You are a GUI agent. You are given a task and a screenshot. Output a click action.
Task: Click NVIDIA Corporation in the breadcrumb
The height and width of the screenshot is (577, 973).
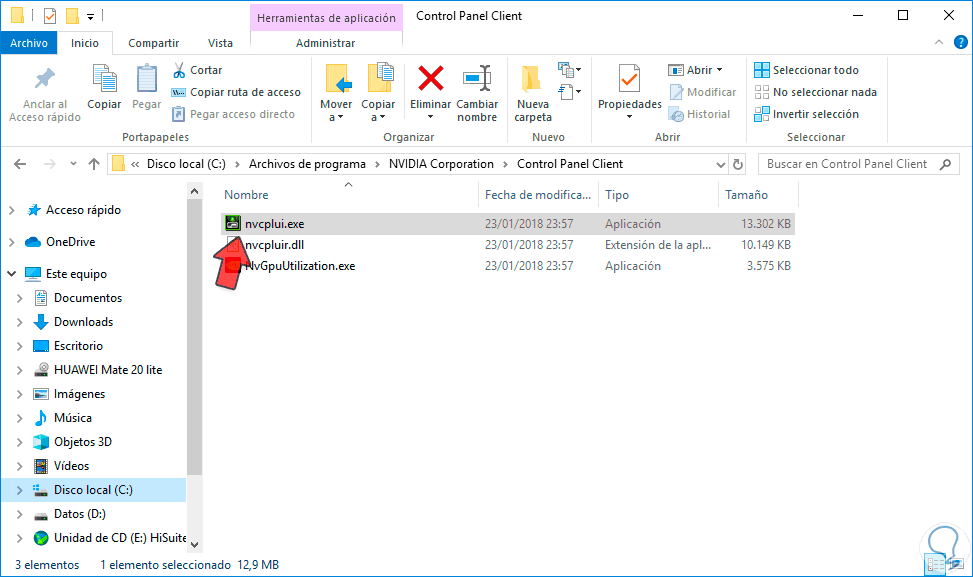(441, 164)
